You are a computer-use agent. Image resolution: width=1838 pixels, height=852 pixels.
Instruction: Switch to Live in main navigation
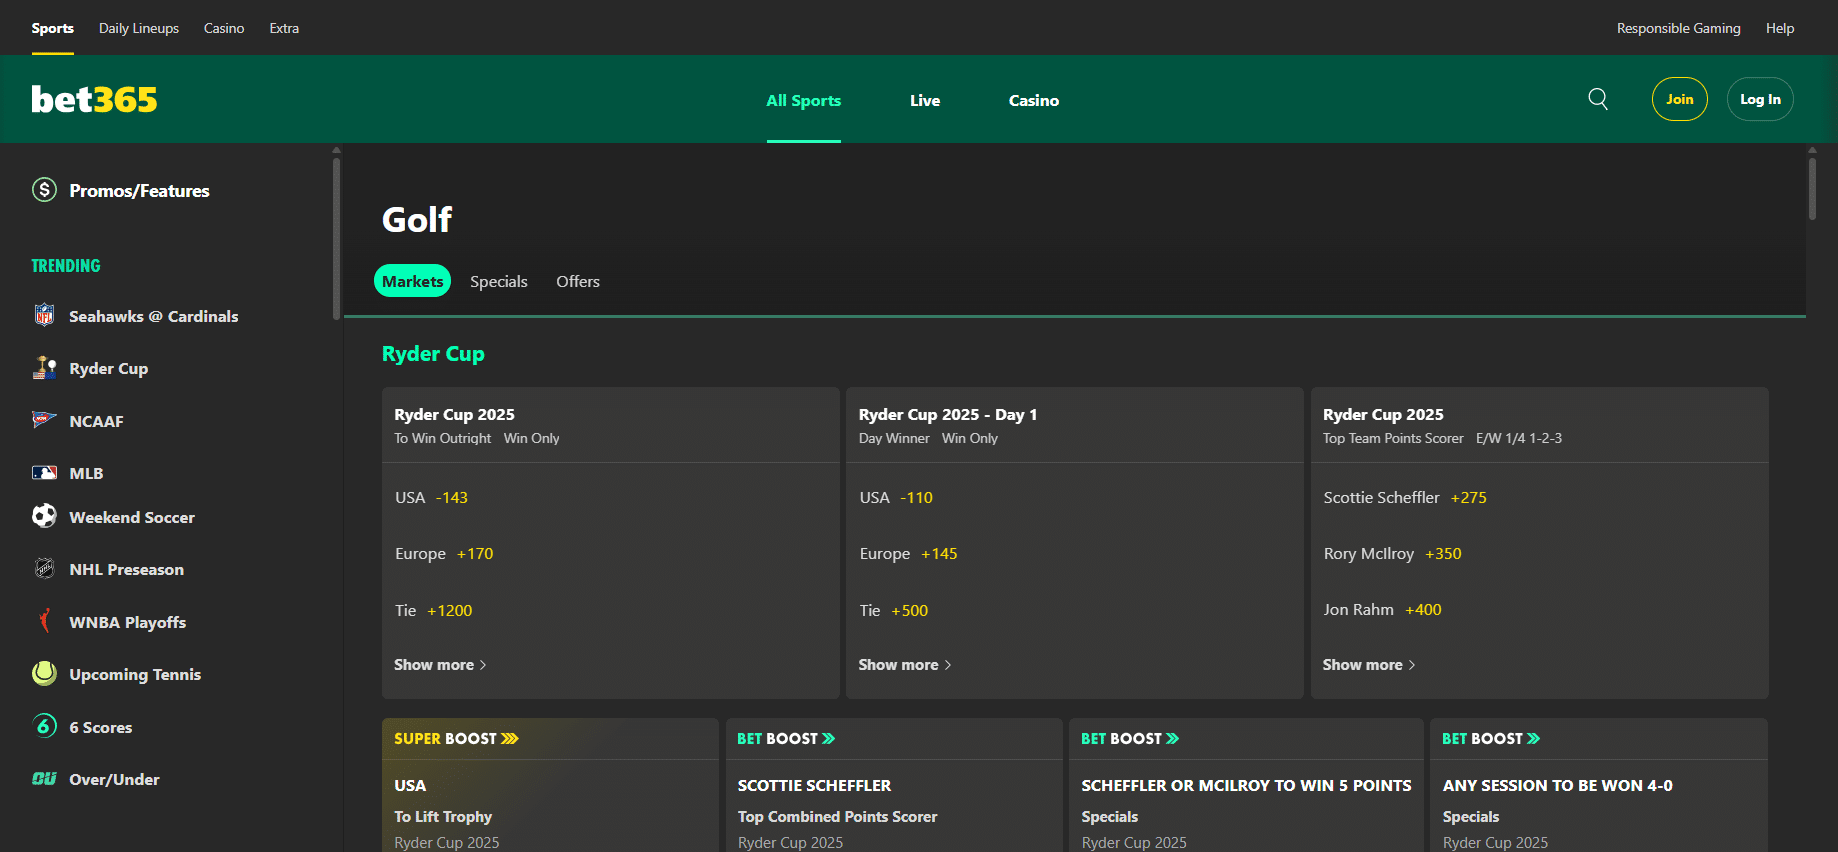[925, 100]
